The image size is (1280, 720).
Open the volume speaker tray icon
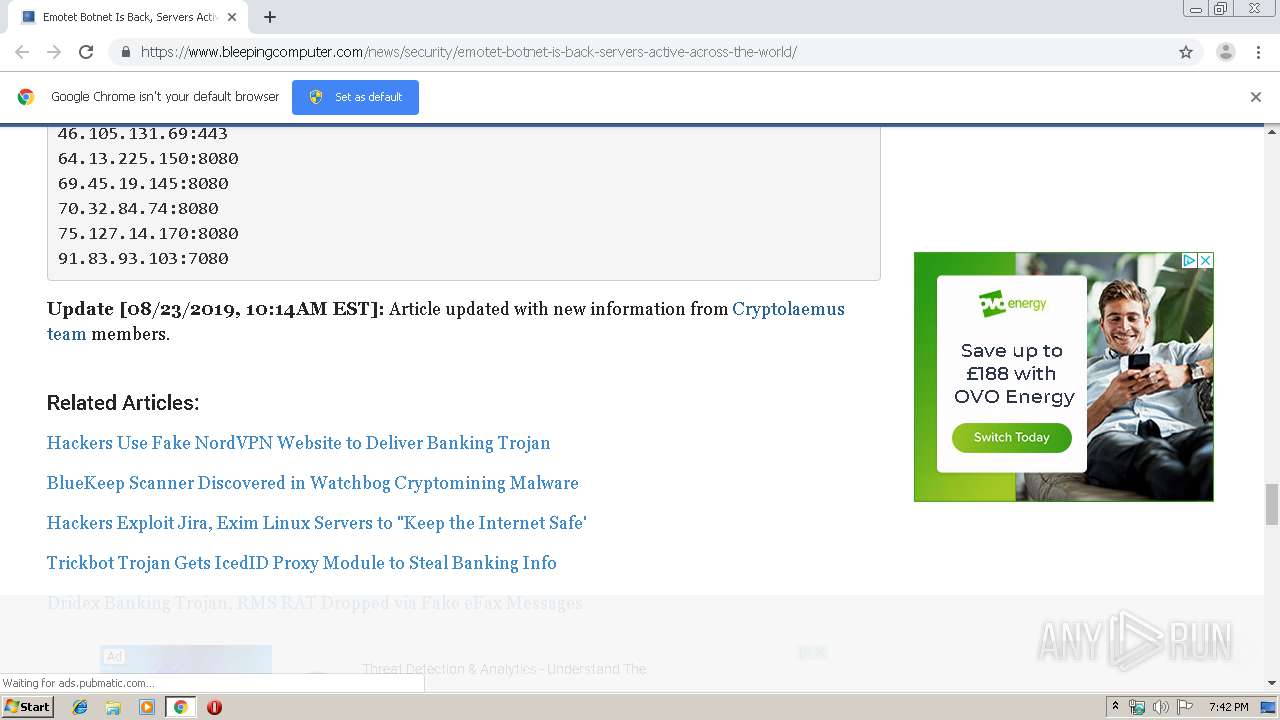1160,707
